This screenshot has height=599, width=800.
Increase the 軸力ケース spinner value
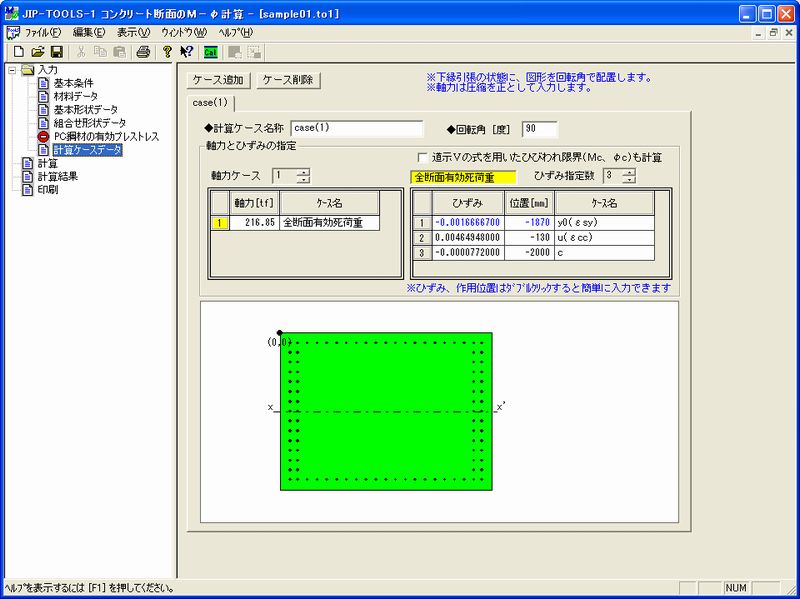tap(303, 172)
